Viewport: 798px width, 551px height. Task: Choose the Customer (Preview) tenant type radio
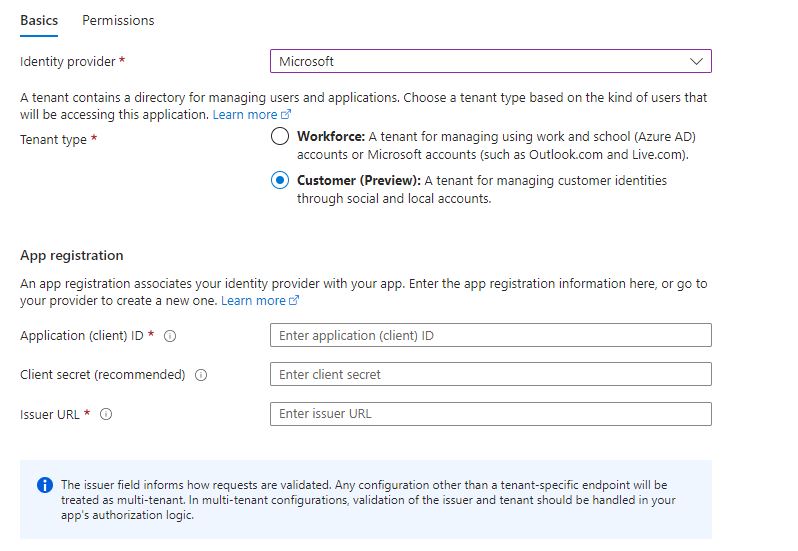[x=280, y=180]
